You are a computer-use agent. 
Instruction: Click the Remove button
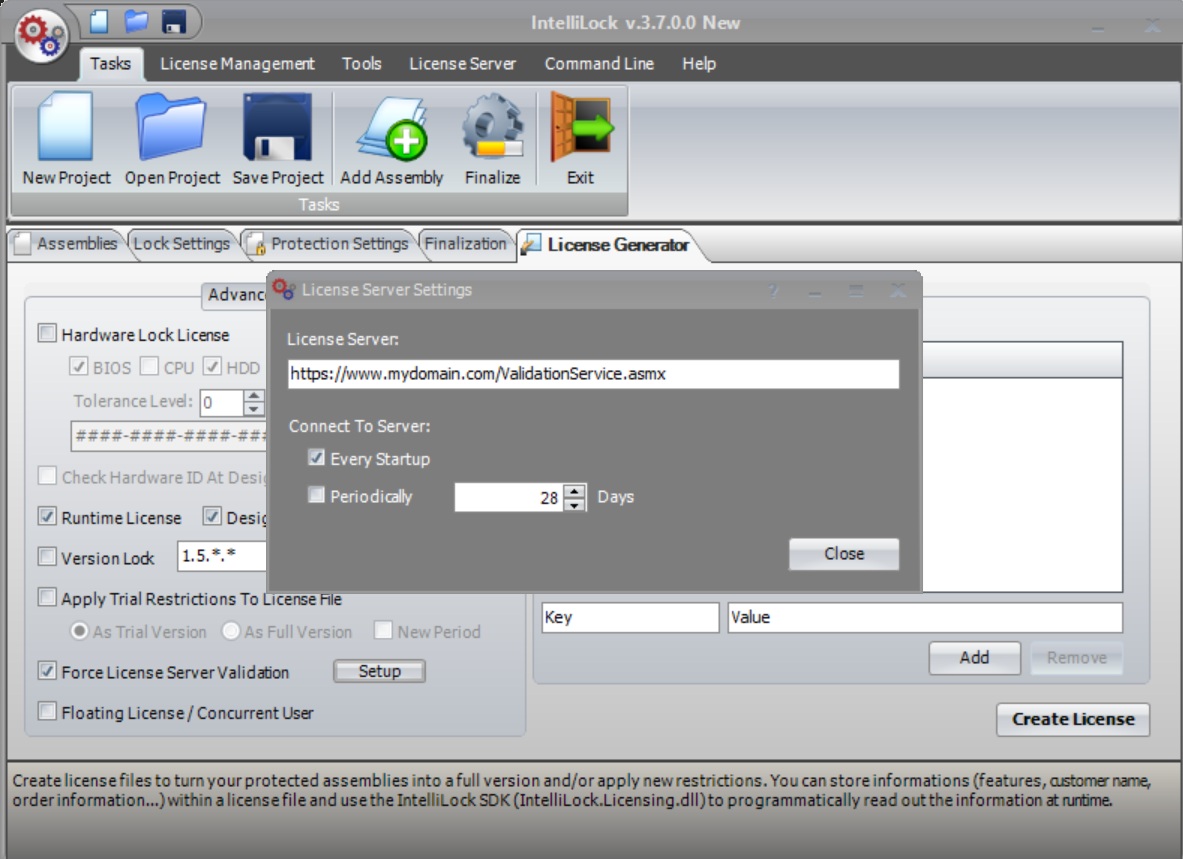1077,658
